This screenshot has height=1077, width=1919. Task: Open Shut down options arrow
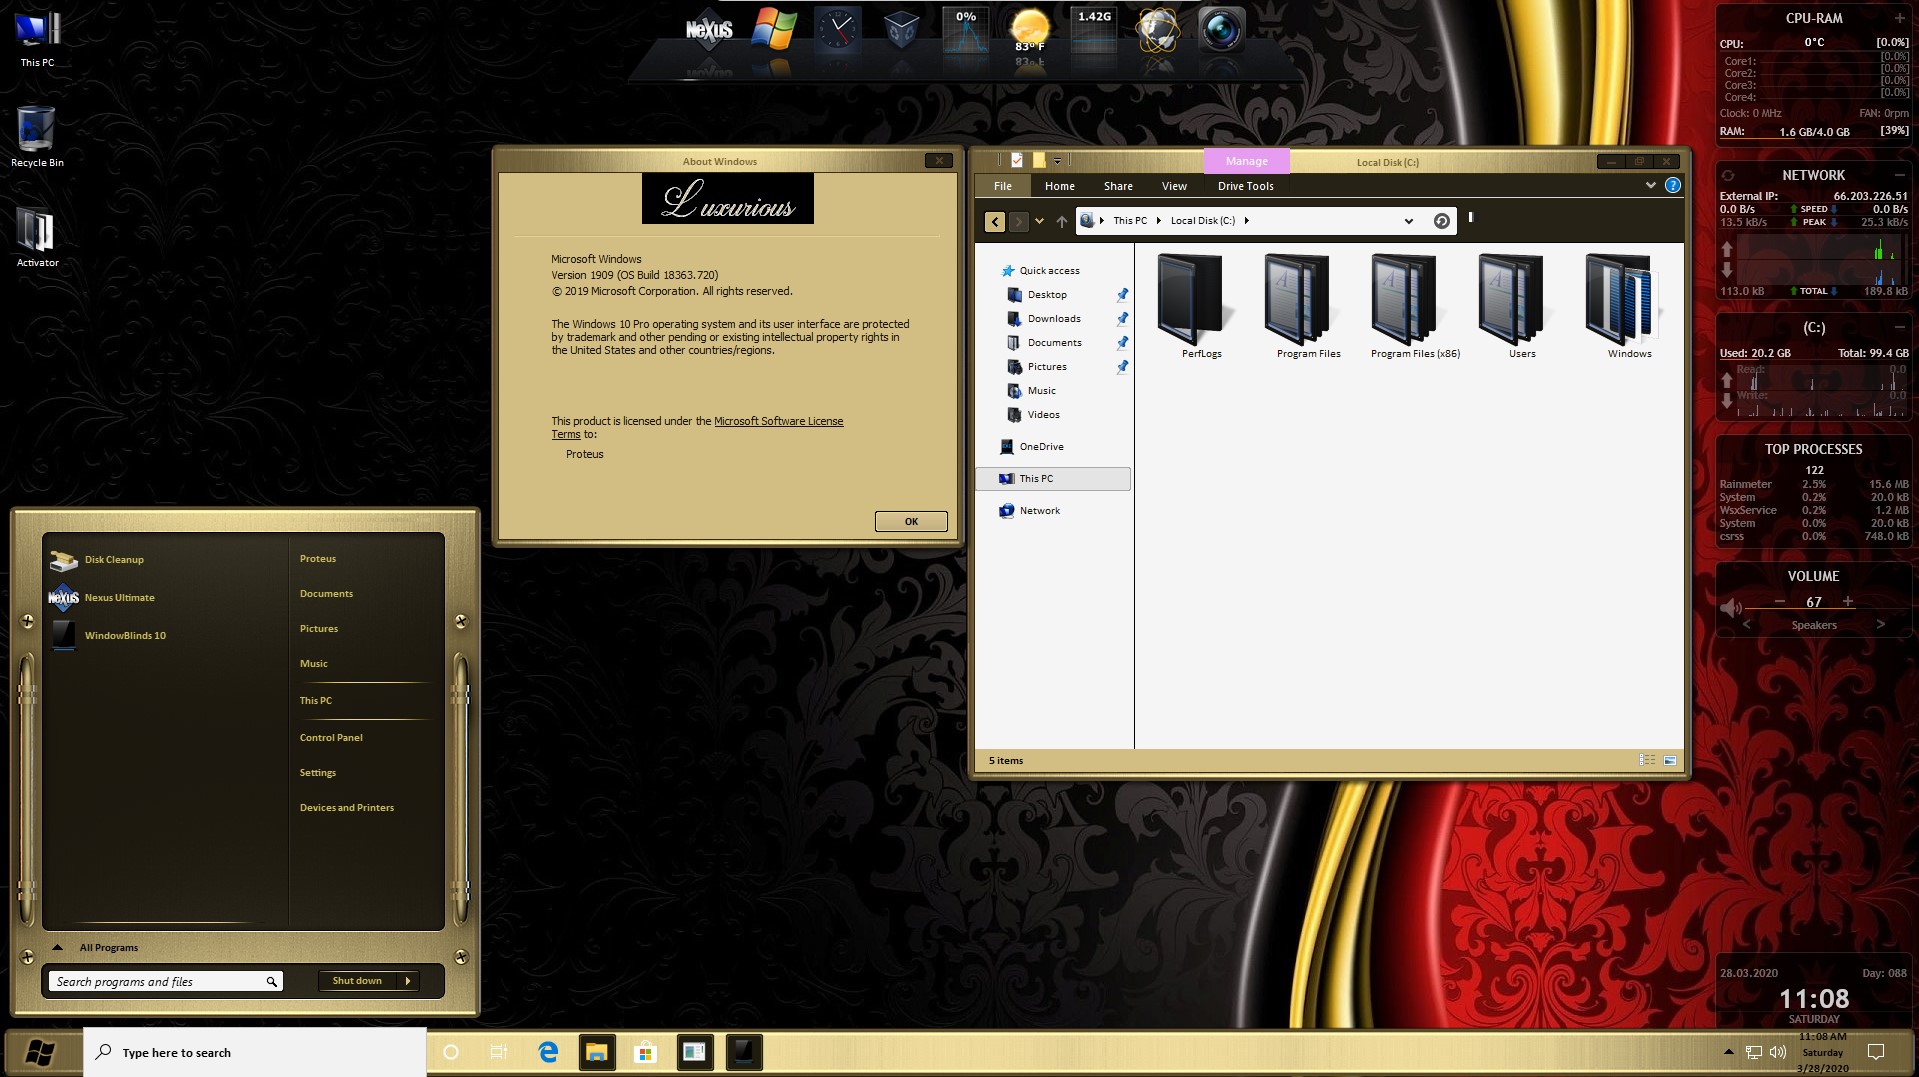coord(408,981)
